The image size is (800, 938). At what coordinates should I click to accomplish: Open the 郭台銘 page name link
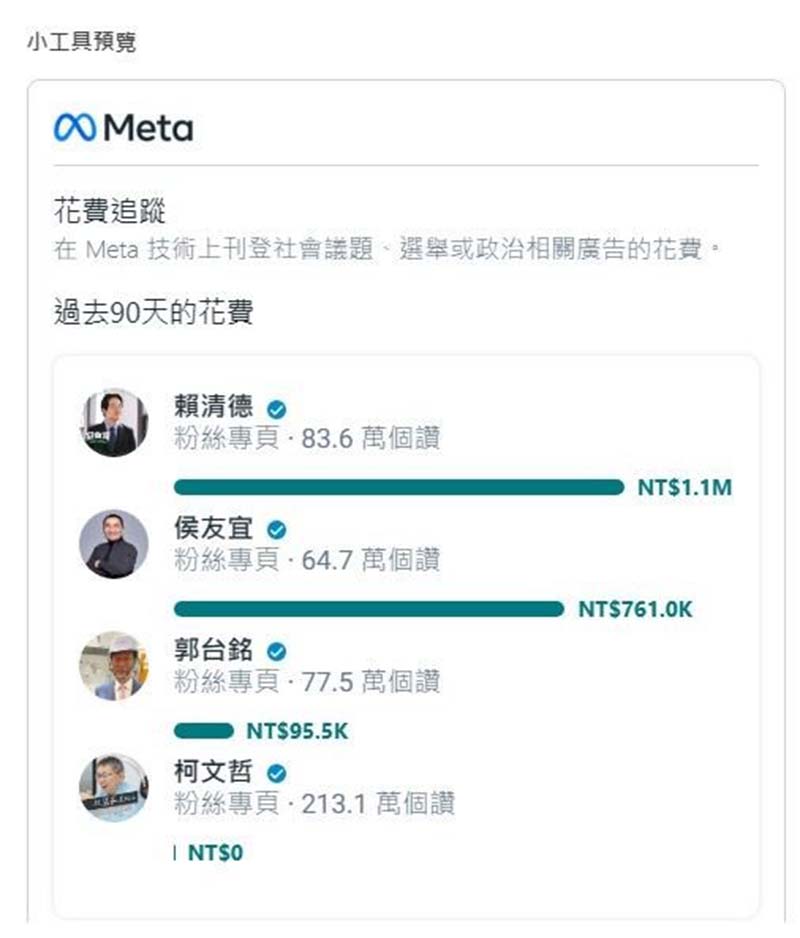coord(214,652)
